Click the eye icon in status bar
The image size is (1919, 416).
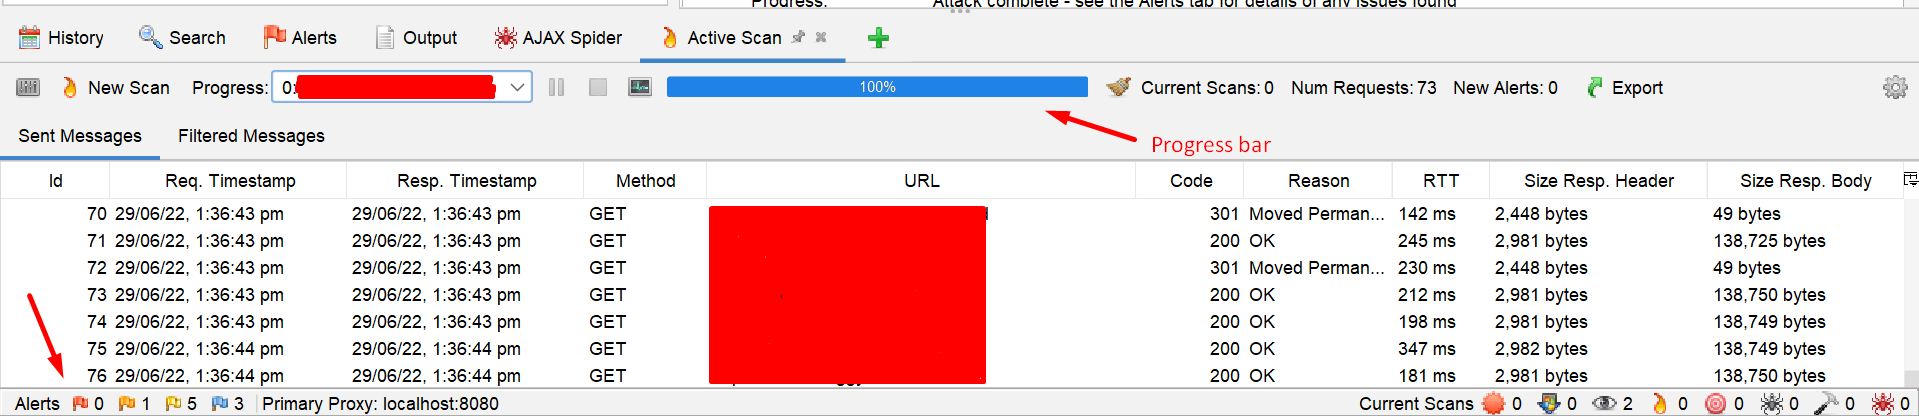tap(1604, 403)
